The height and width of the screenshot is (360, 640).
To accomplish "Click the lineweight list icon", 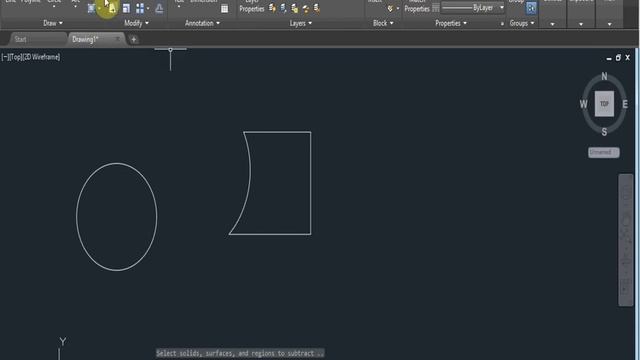I will (436, 8).
